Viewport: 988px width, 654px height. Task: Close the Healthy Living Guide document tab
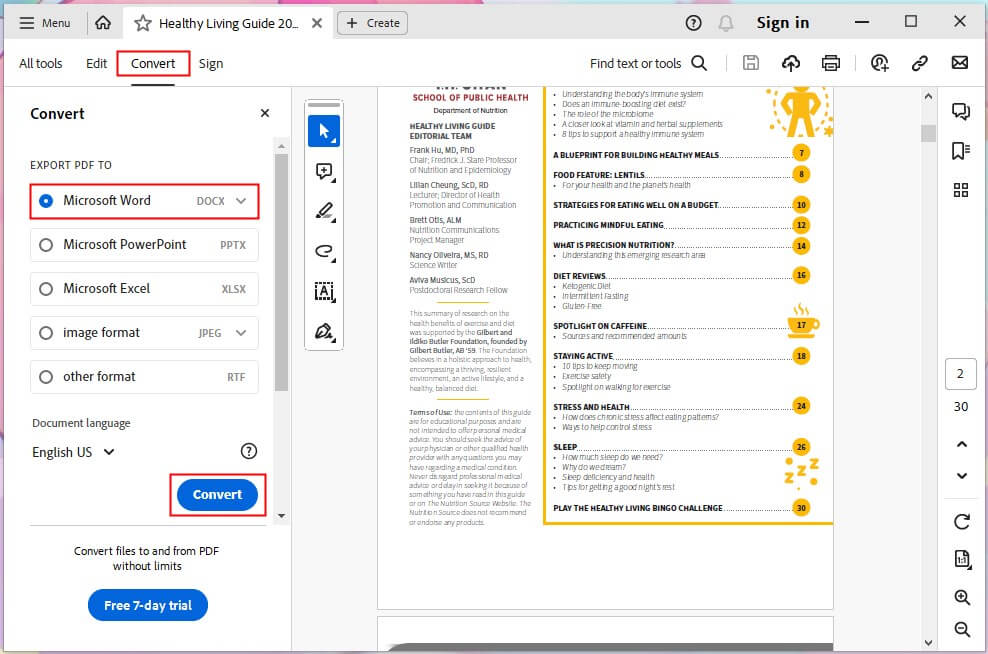point(317,23)
